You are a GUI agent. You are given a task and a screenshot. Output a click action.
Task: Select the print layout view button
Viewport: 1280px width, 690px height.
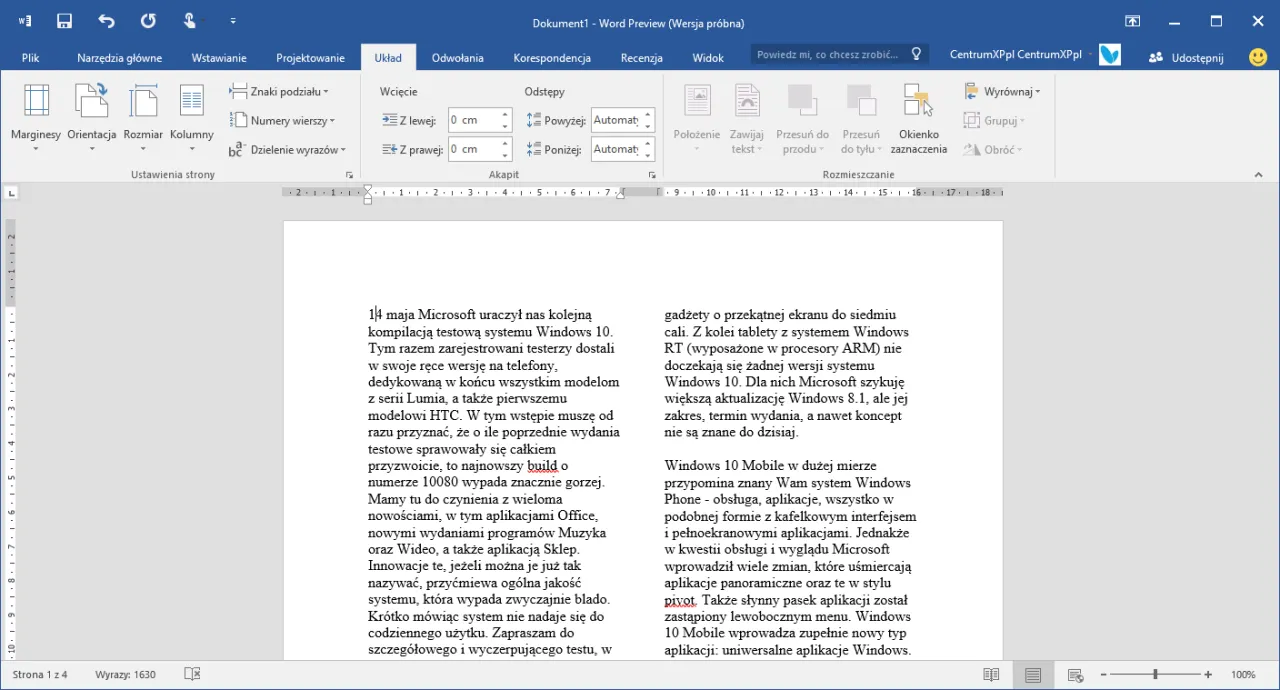click(1033, 675)
